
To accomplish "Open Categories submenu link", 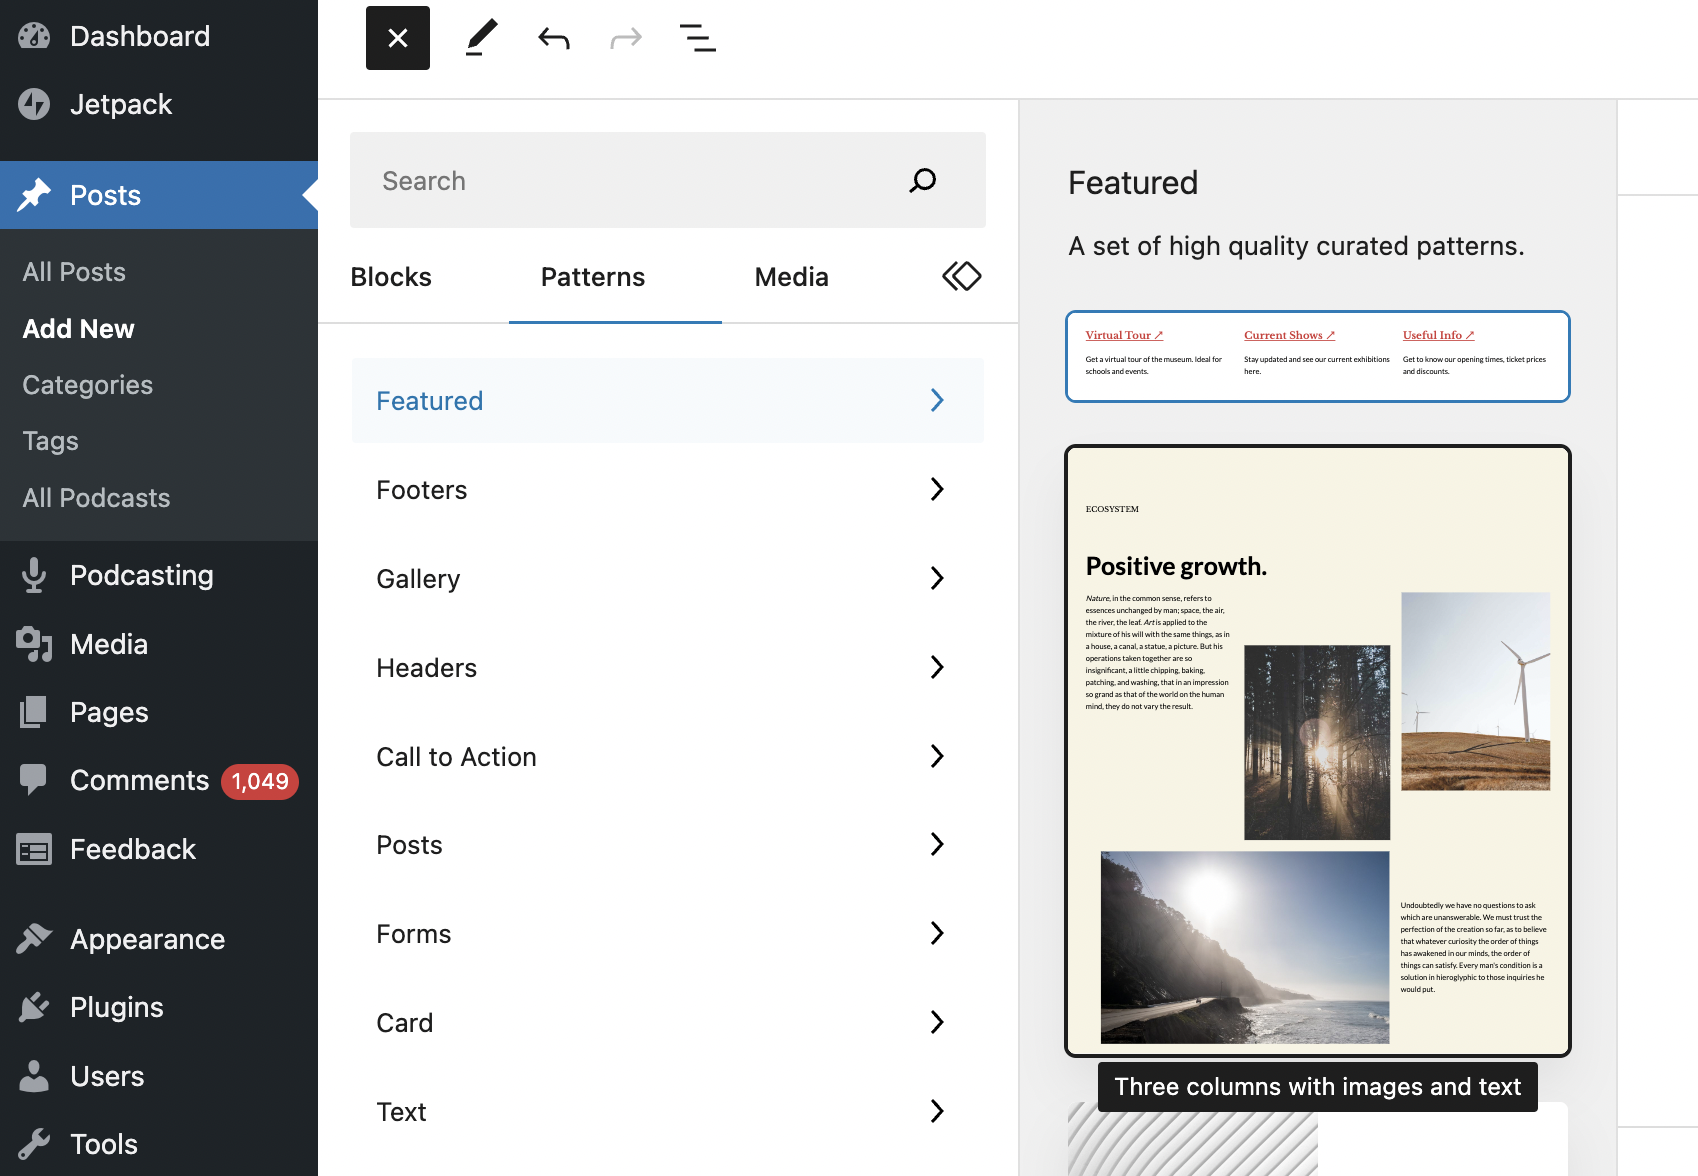I will click(87, 385).
